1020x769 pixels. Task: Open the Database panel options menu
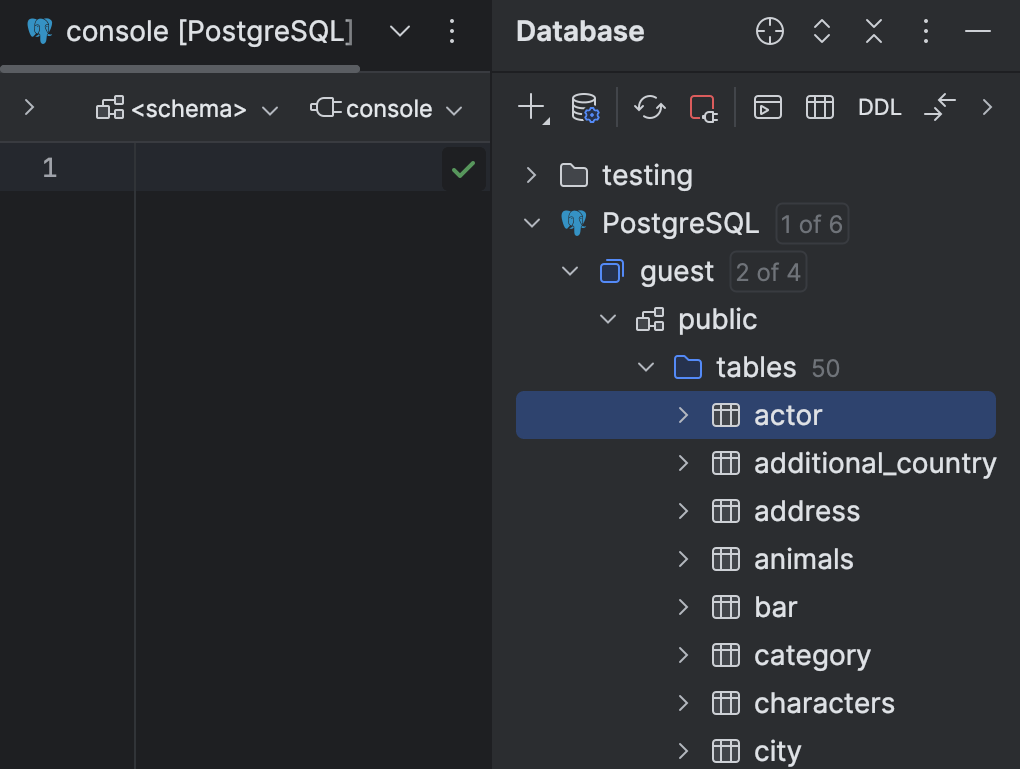pyautogui.click(x=925, y=31)
